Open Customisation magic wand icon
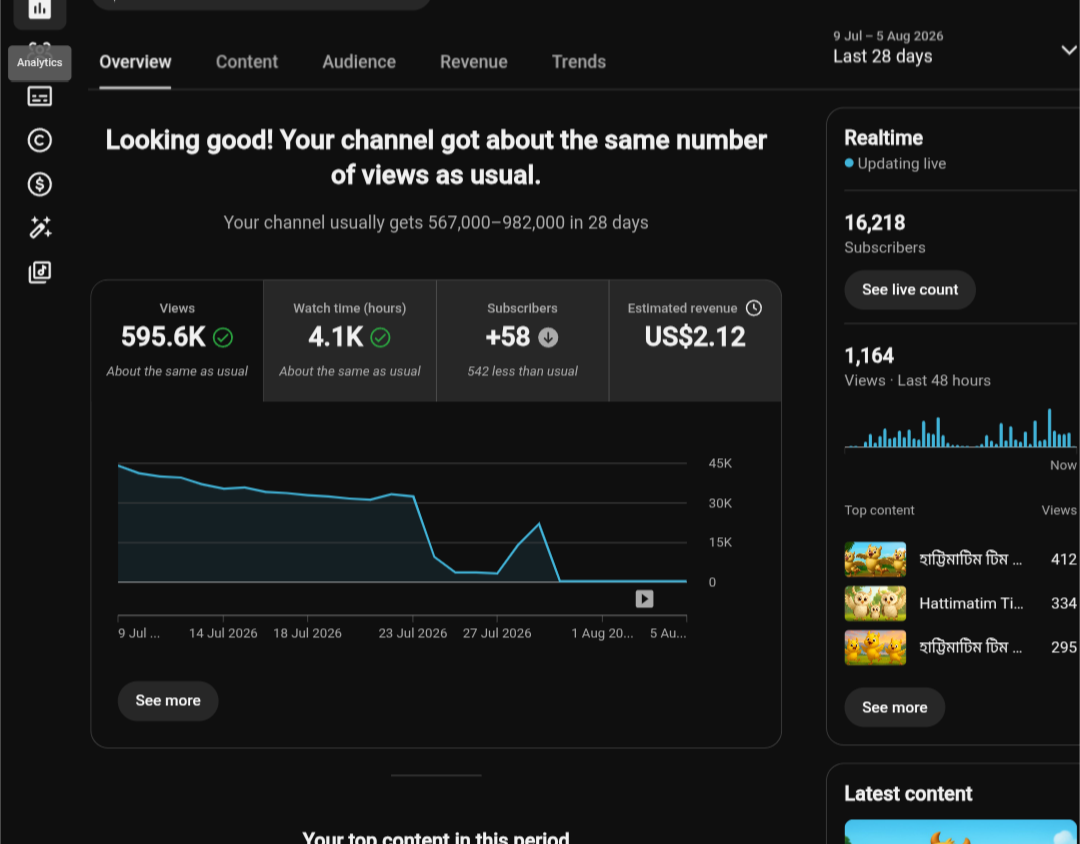The width and height of the screenshot is (1080, 844). (x=39, y=228)
